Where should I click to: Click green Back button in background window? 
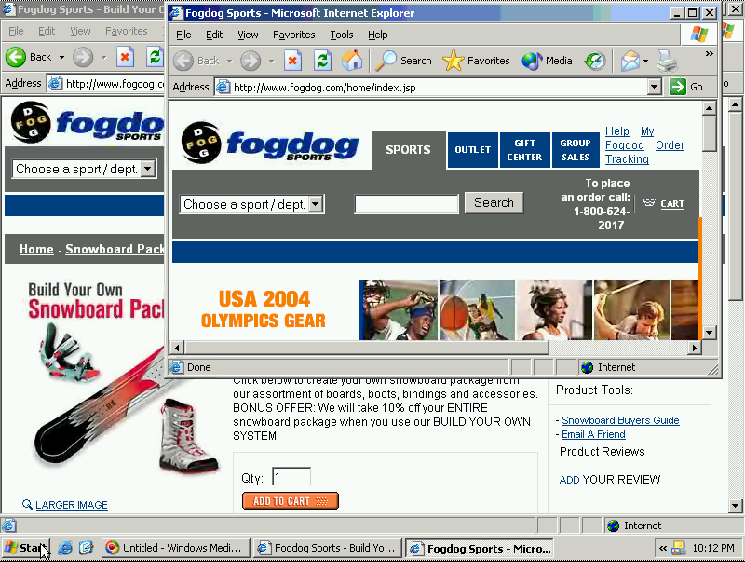pos(29,57)
